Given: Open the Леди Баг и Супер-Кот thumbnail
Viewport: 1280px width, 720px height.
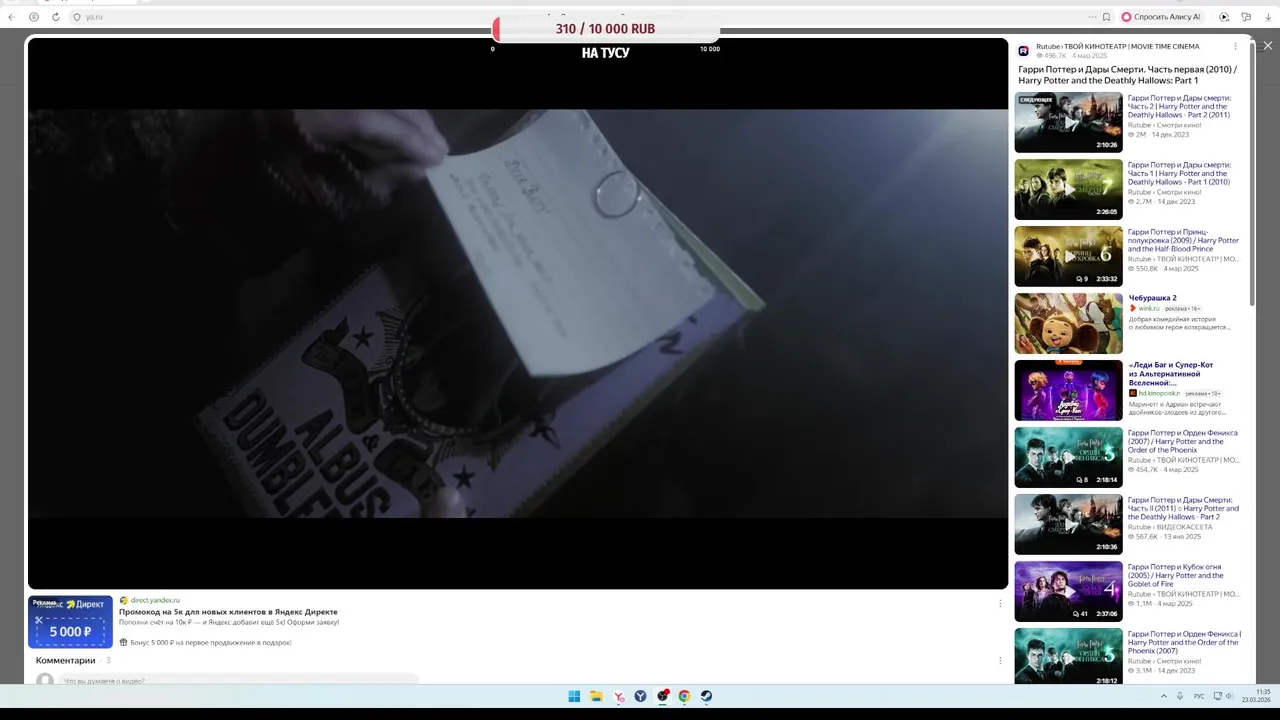Looking at the screenshot, I should [x=1068, y=390].
